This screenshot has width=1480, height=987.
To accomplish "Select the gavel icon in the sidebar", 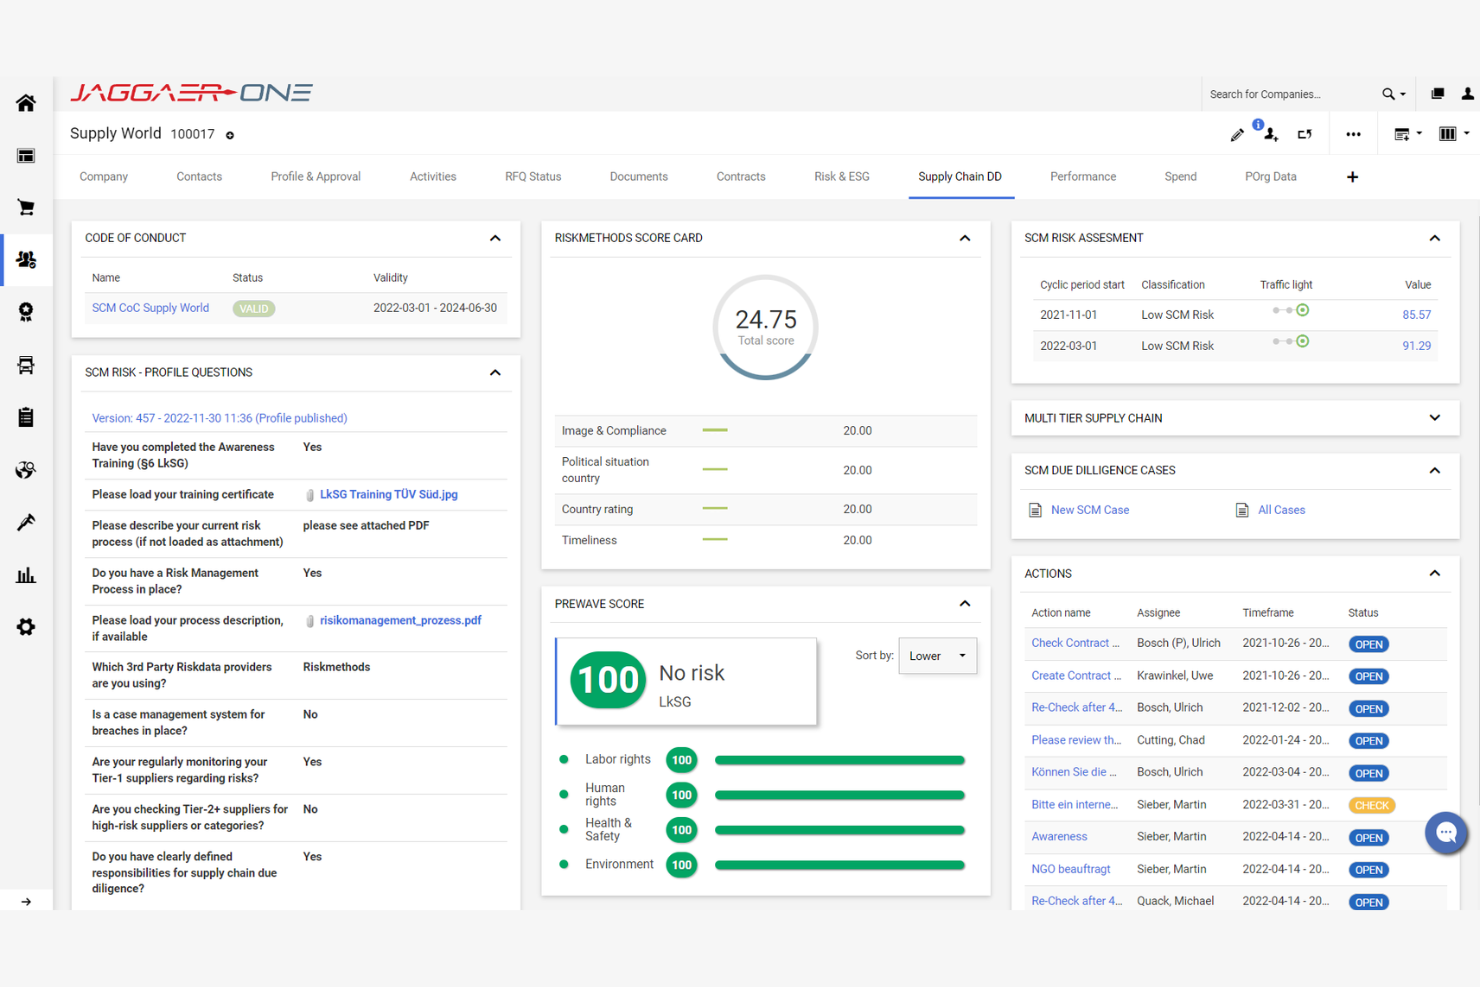I will point(26,522).
